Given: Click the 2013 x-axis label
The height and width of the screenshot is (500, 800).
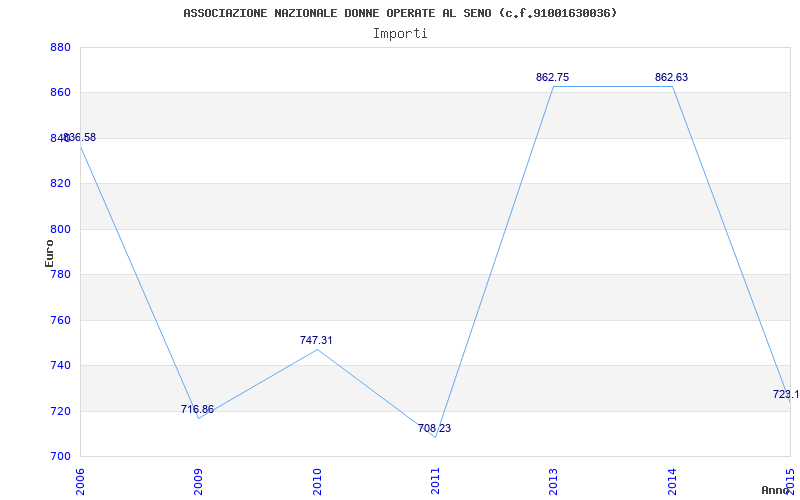Looking at the screenshot, I should click(554, 482).
